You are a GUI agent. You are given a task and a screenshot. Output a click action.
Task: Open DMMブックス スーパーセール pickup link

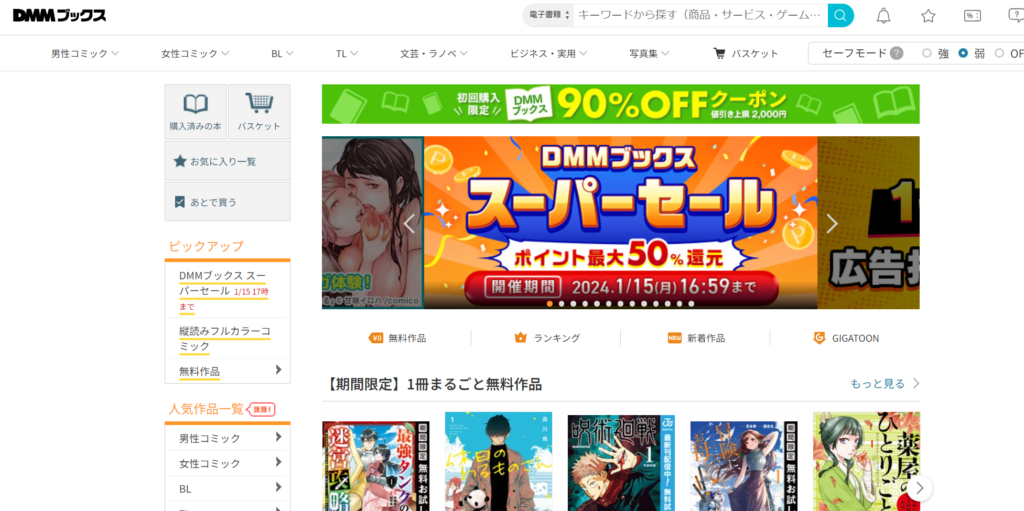tap(224, 290)
